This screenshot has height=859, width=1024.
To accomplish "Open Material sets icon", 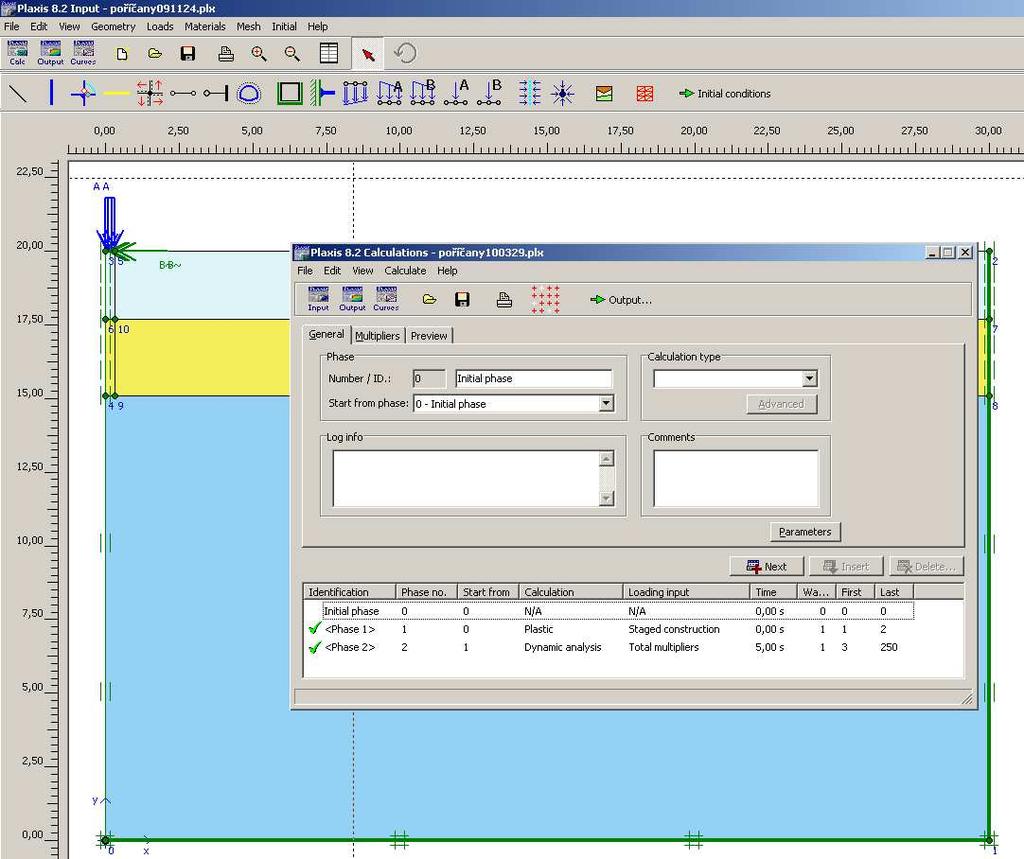I will coord(604,93).
